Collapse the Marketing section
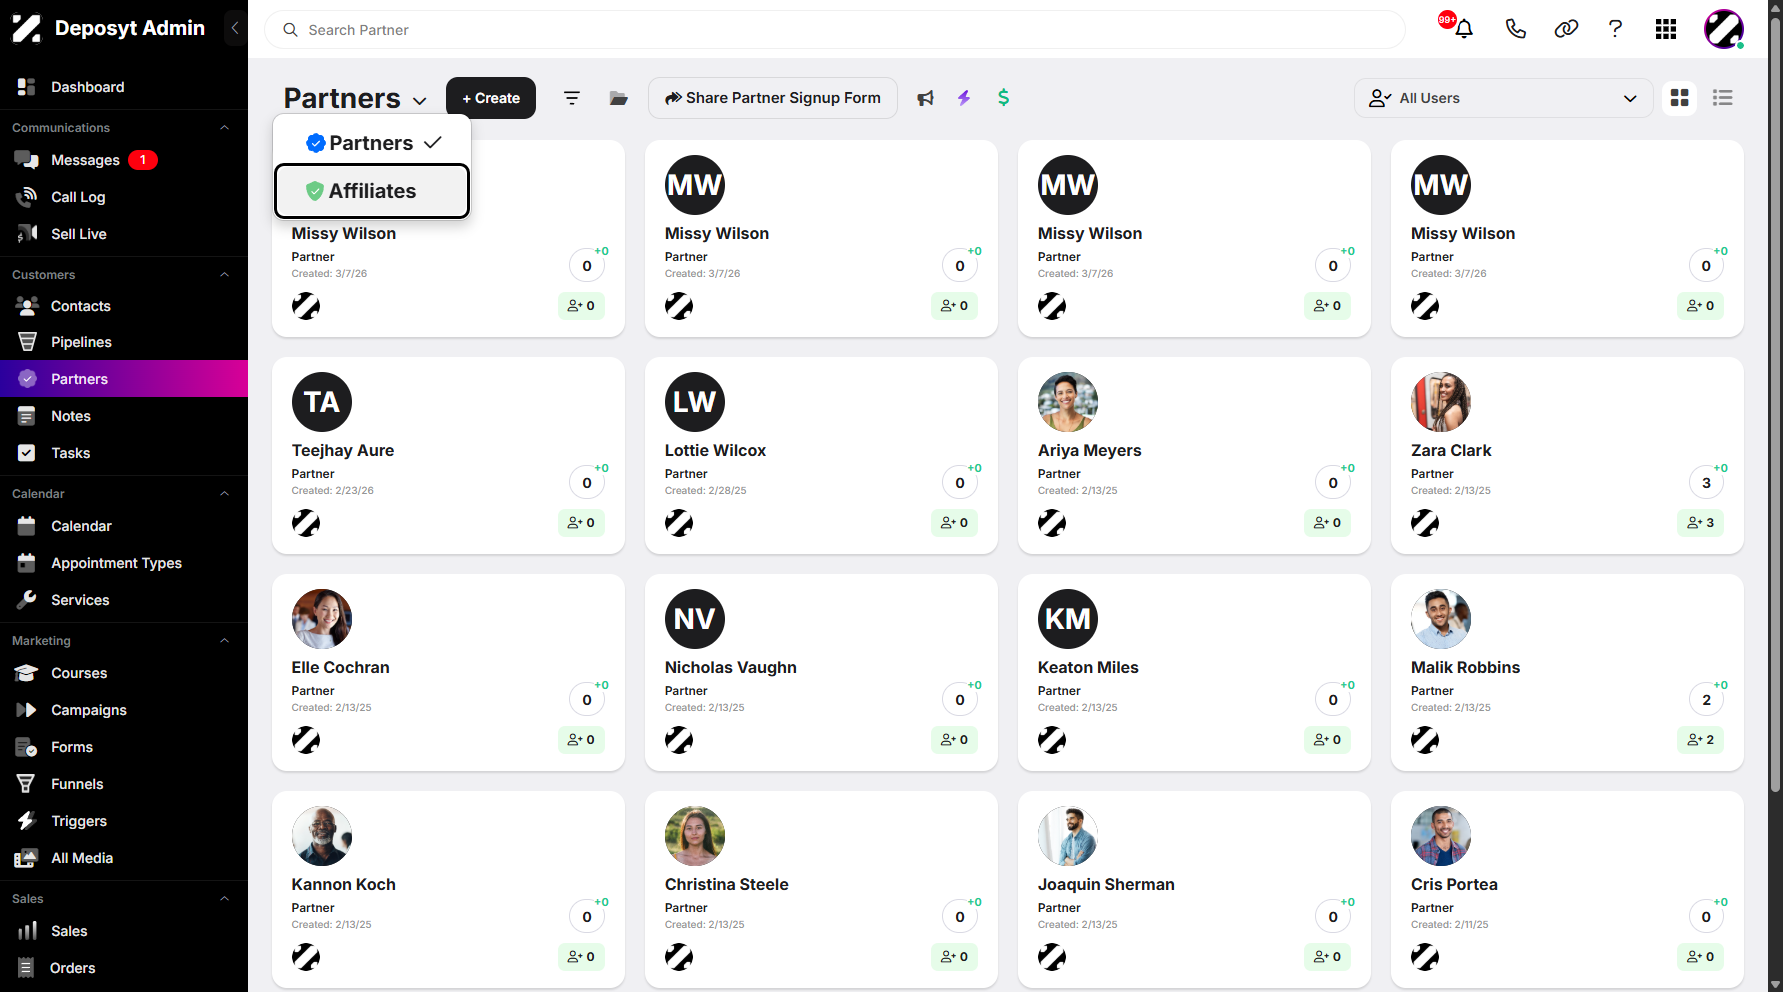This screenshot has width=1783, height=992. 225,641
